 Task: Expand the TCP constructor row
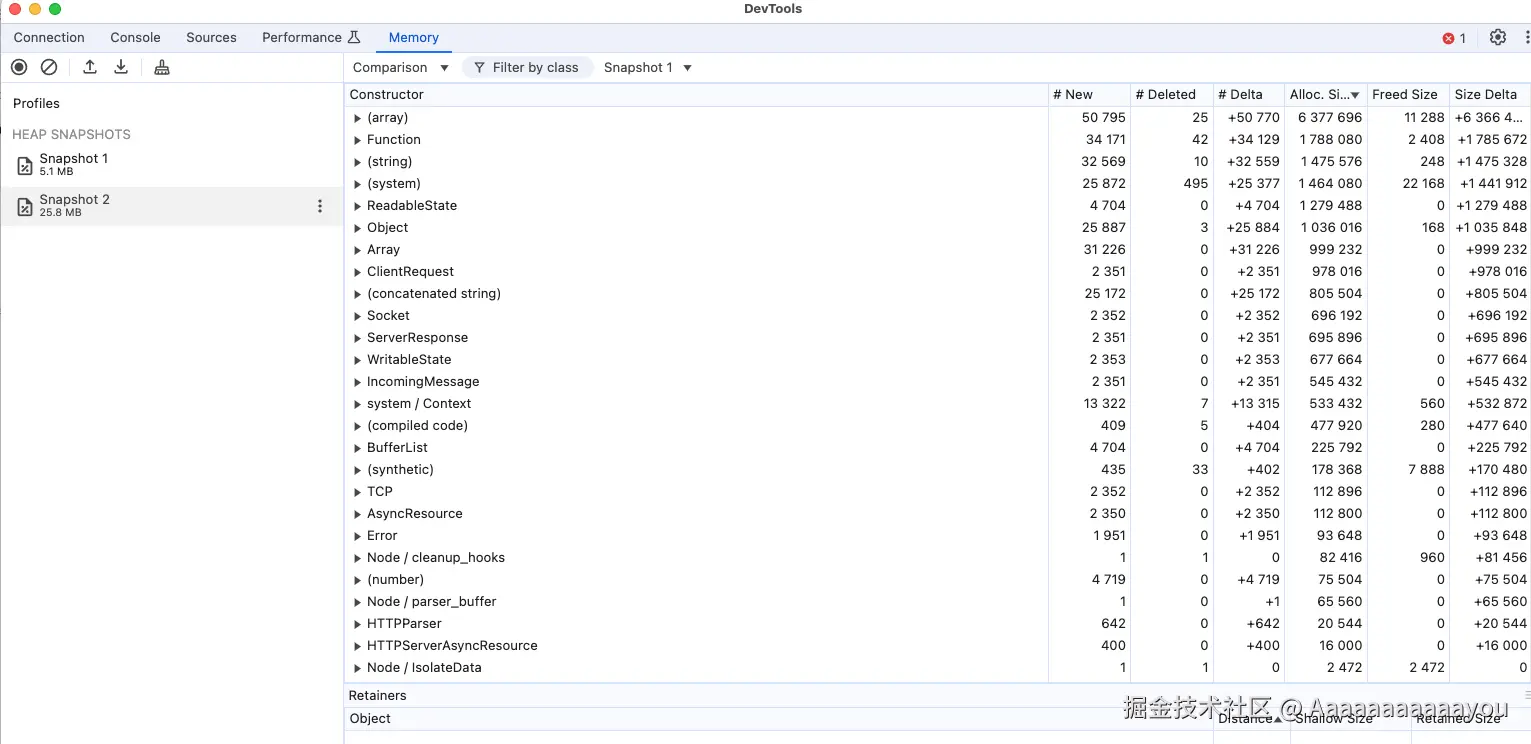pyautogui.click(x=358, y=492)
